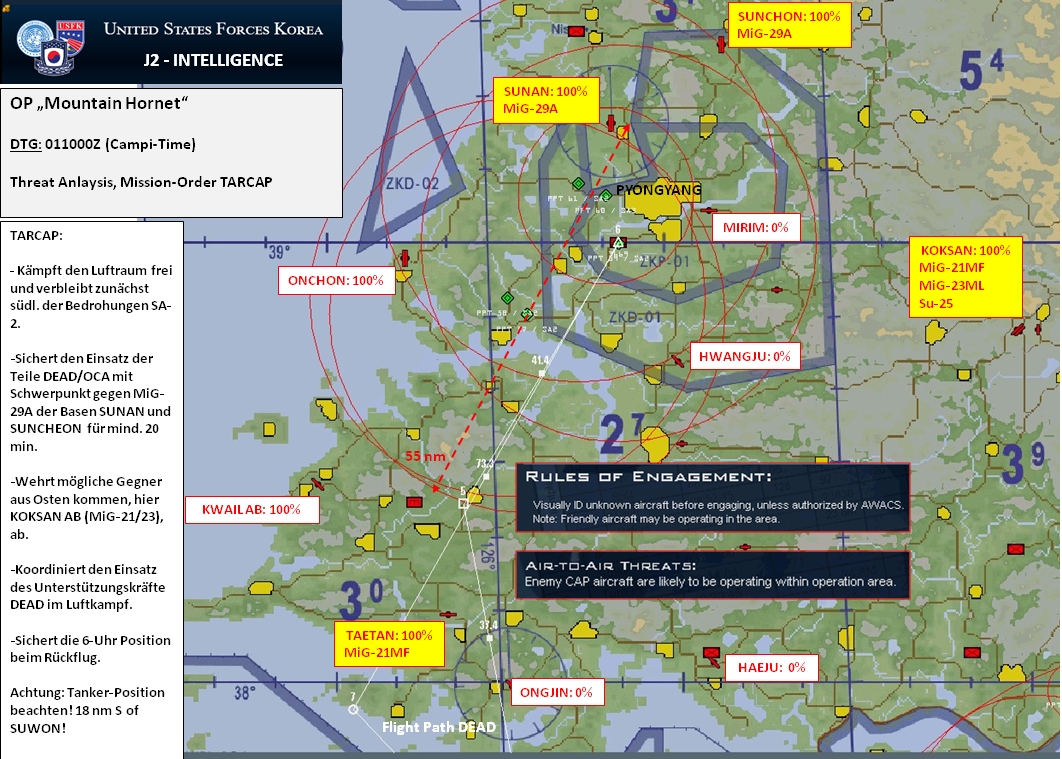Click the ZKD-01 zone label
Screen dimensions: 1062x759
click(x=634, y=317)
